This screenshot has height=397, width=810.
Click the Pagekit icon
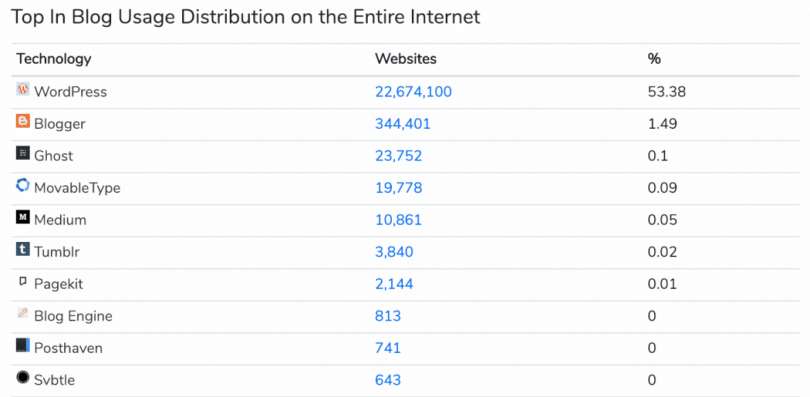point(23,281)
